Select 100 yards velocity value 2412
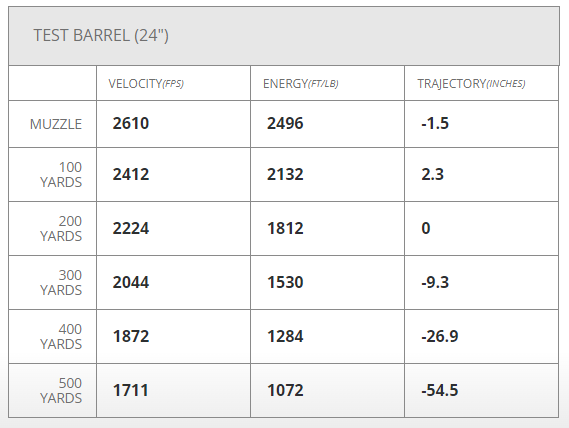This screenshot has height=428, width=569. 131,174
